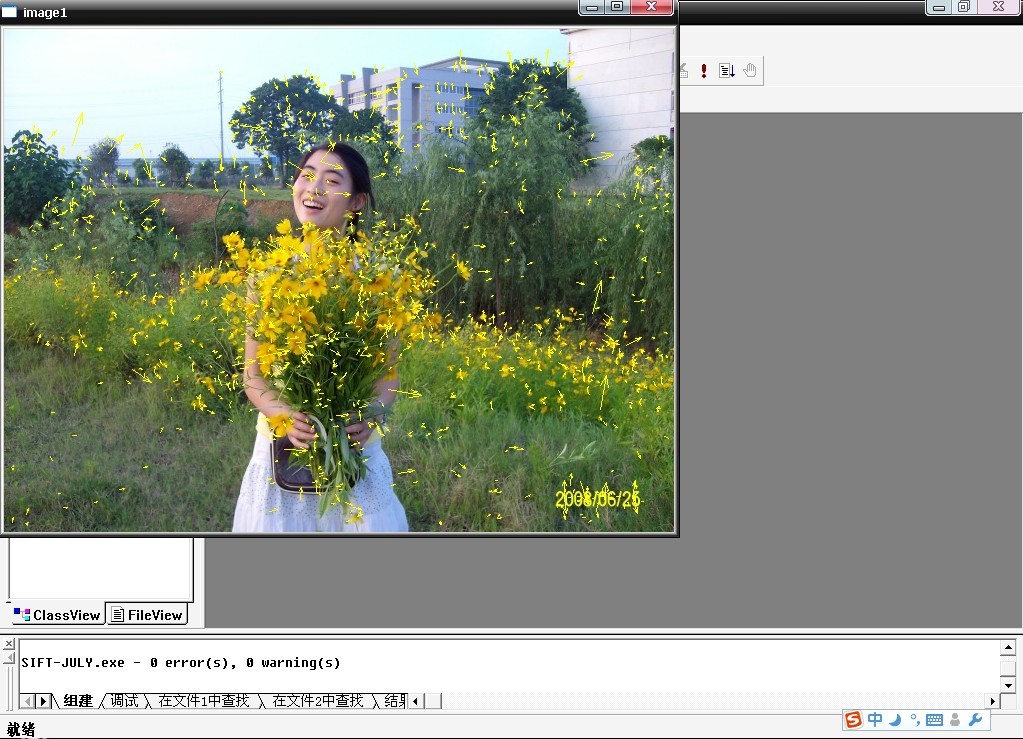Image resolution: width=1023 pixels, height=739 pixels.
Task: Click the Sogou S logo in IME bar
Action: click(853, 720)
